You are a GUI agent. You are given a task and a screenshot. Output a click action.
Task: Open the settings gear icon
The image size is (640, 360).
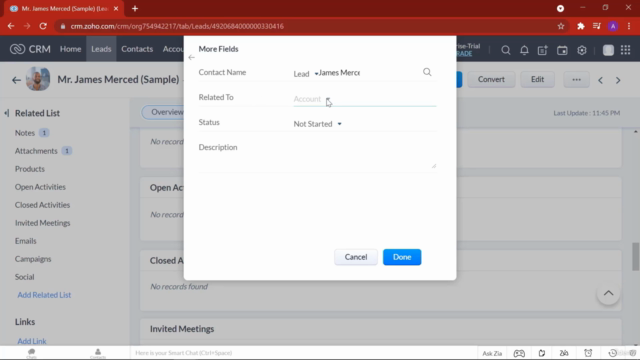point(582,50)
